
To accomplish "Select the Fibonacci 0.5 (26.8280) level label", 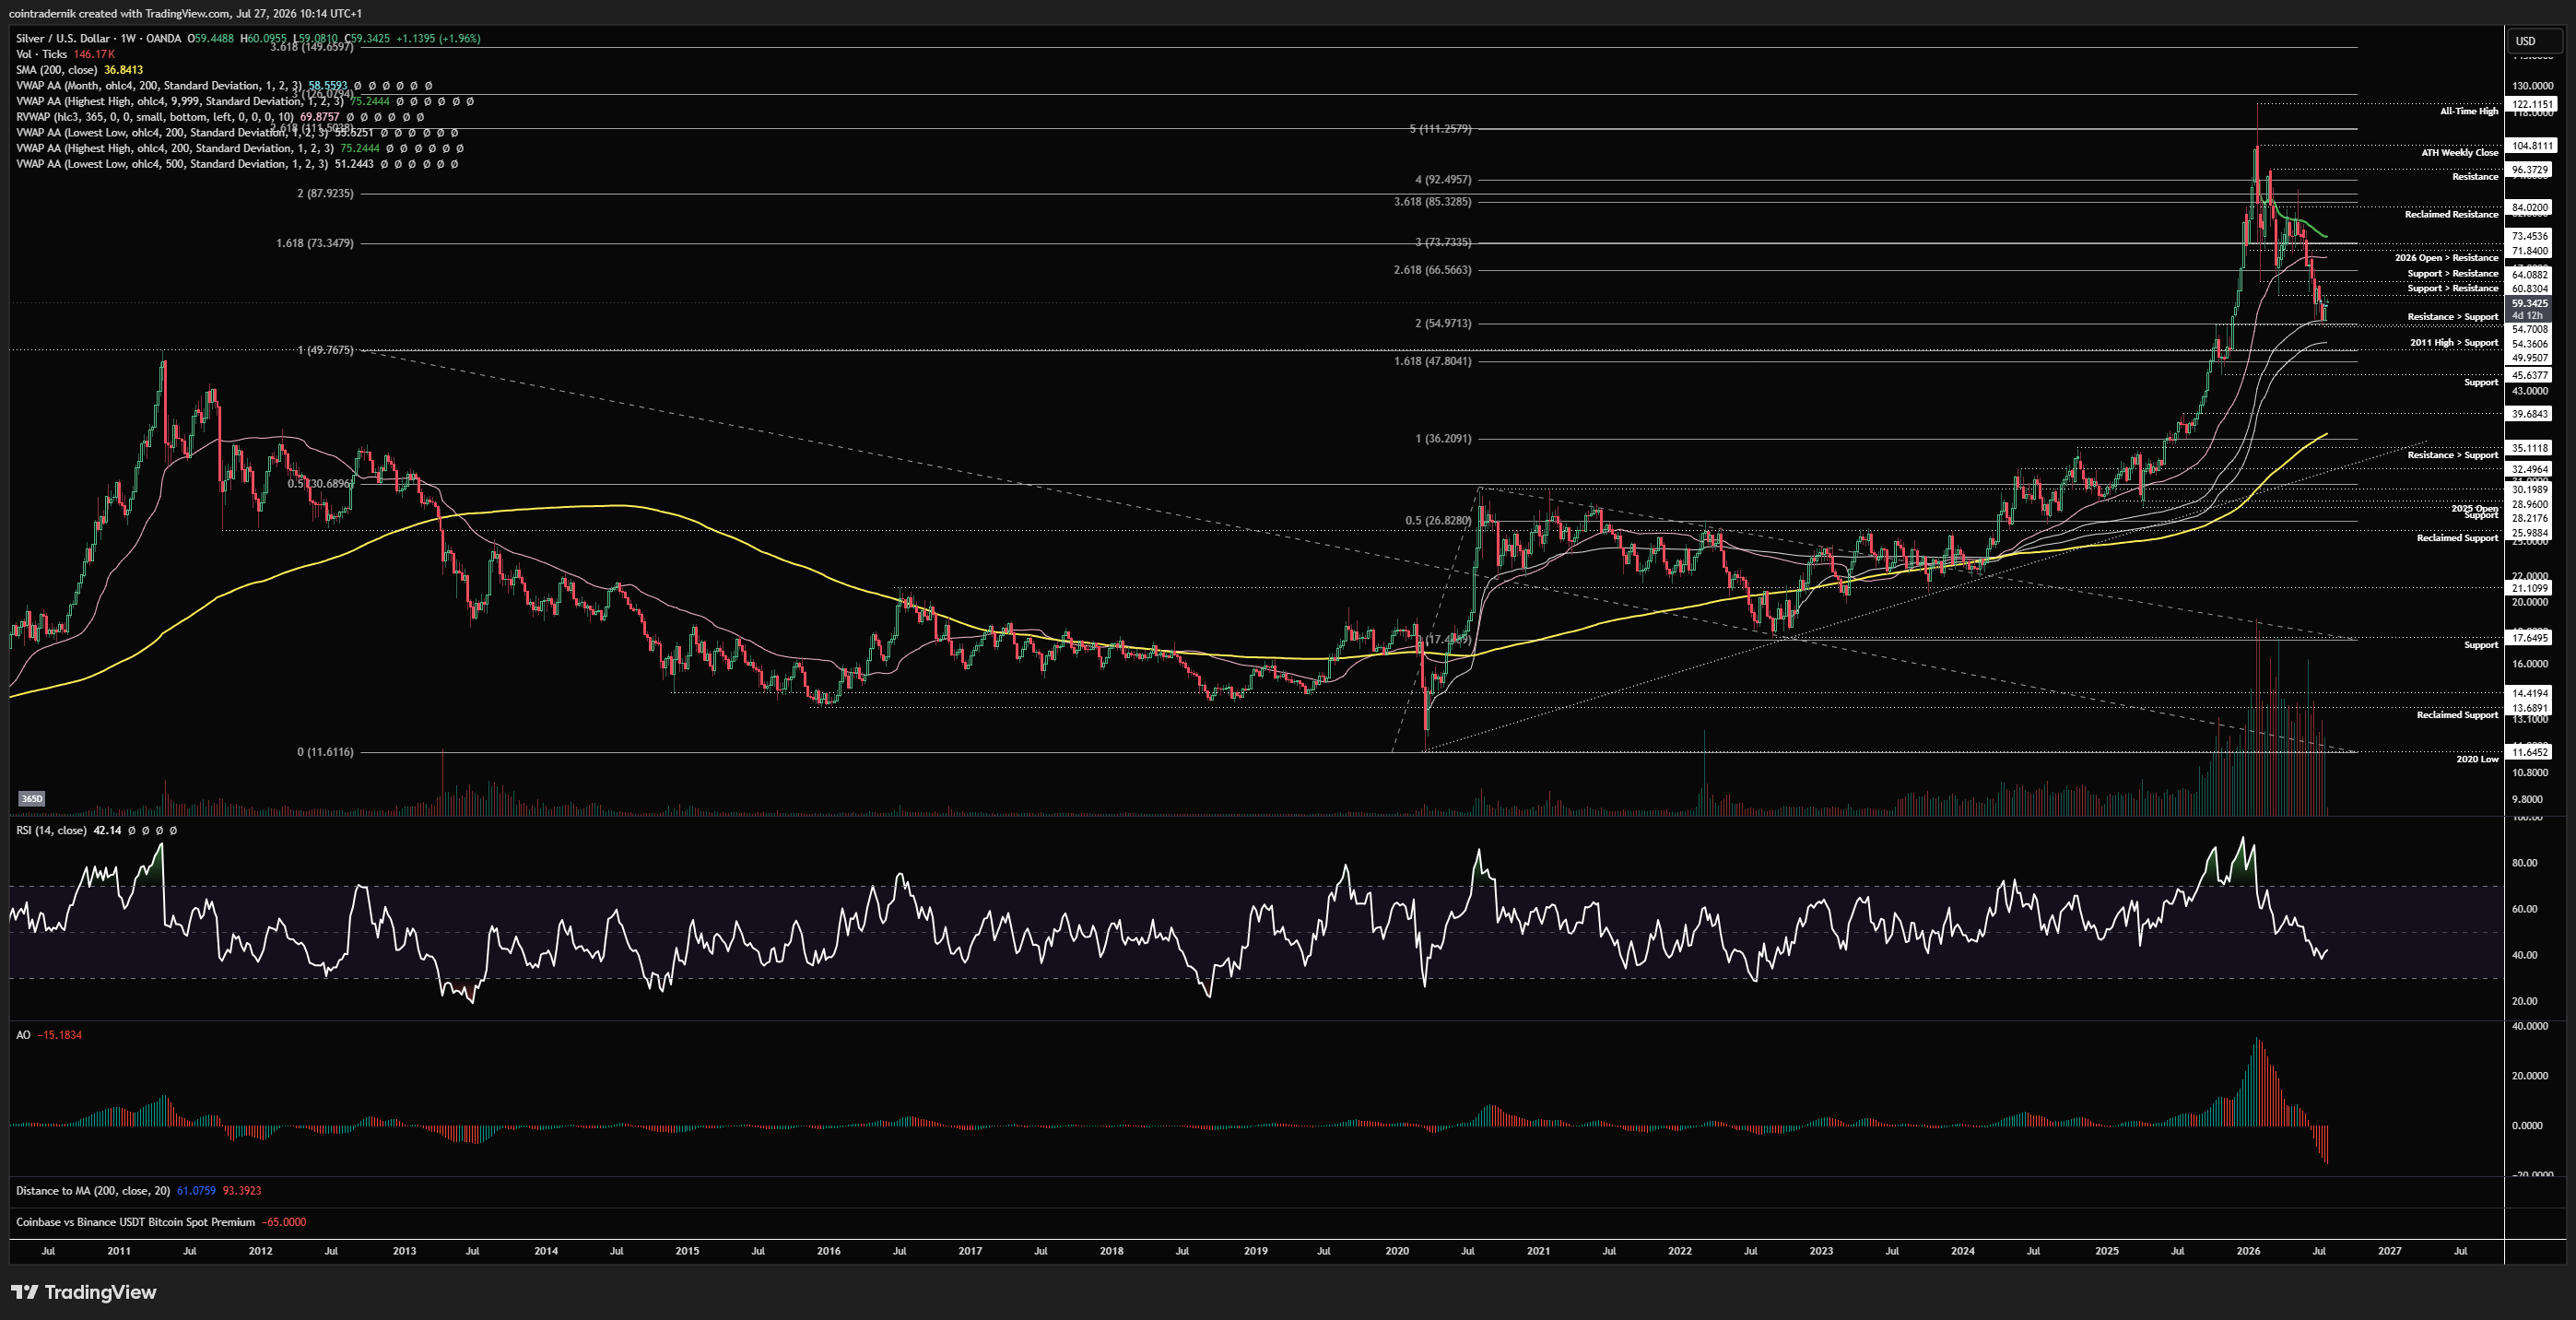I will tap(1438, 521).
